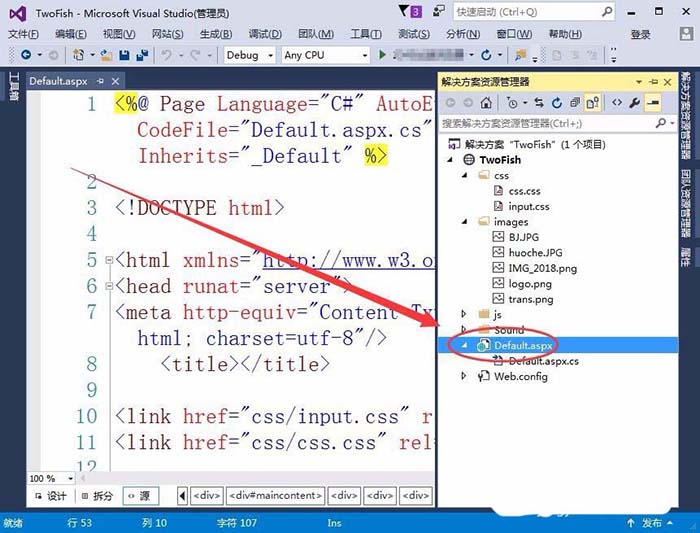
Task: Expand the Web.config node
Action: (x=464, y=376)
